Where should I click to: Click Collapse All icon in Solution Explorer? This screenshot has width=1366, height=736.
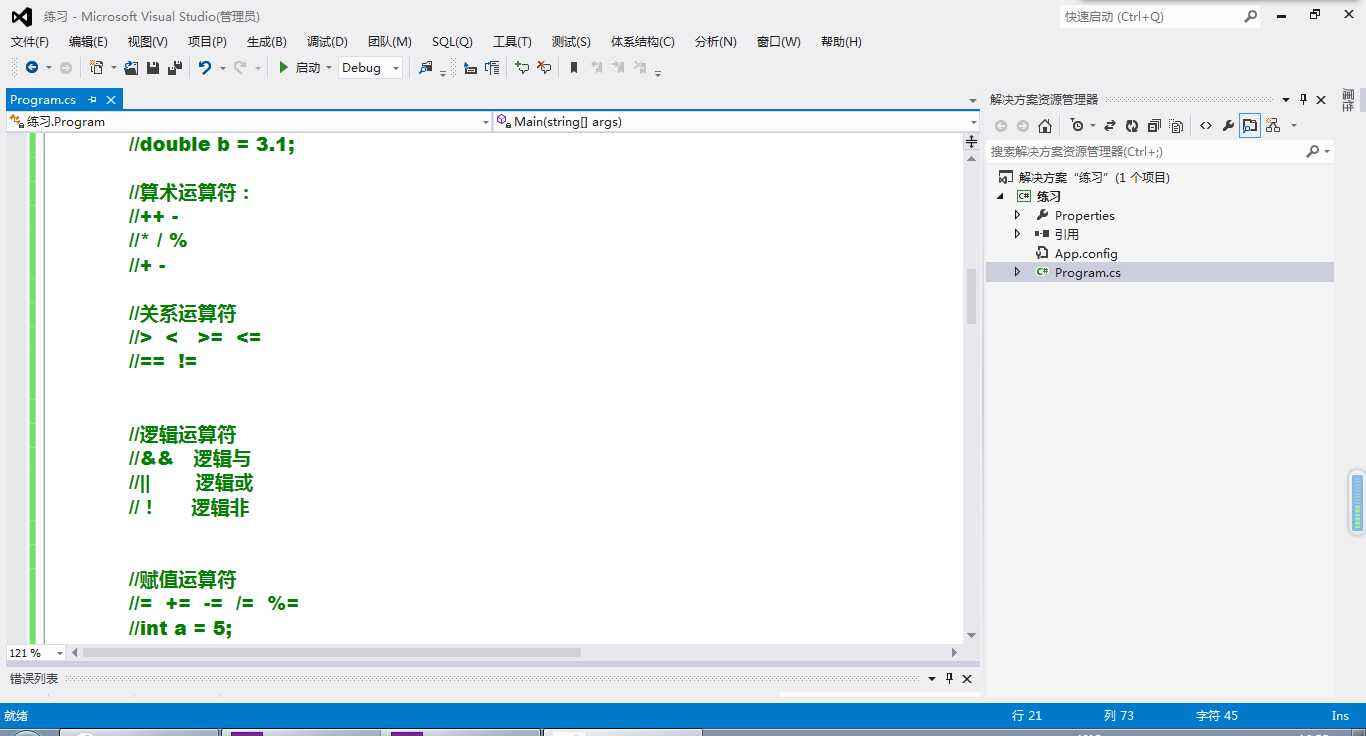(x=1154, y=126)
